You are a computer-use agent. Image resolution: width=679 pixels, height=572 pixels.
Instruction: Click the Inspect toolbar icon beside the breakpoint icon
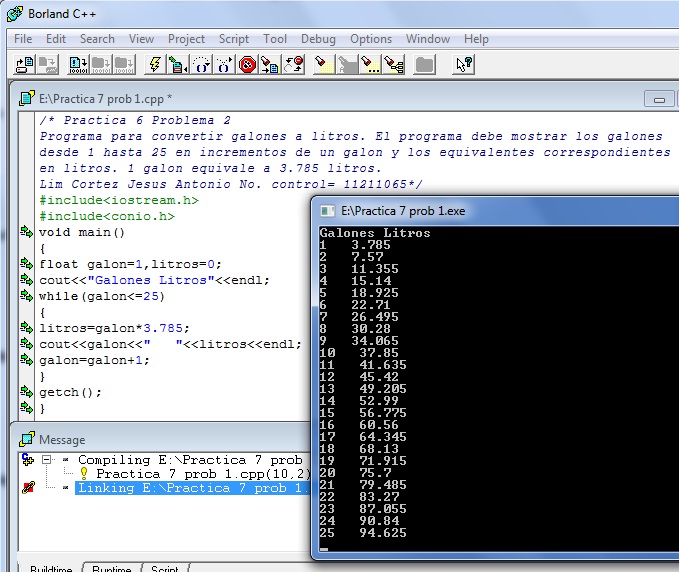click(x=270, y=65)
